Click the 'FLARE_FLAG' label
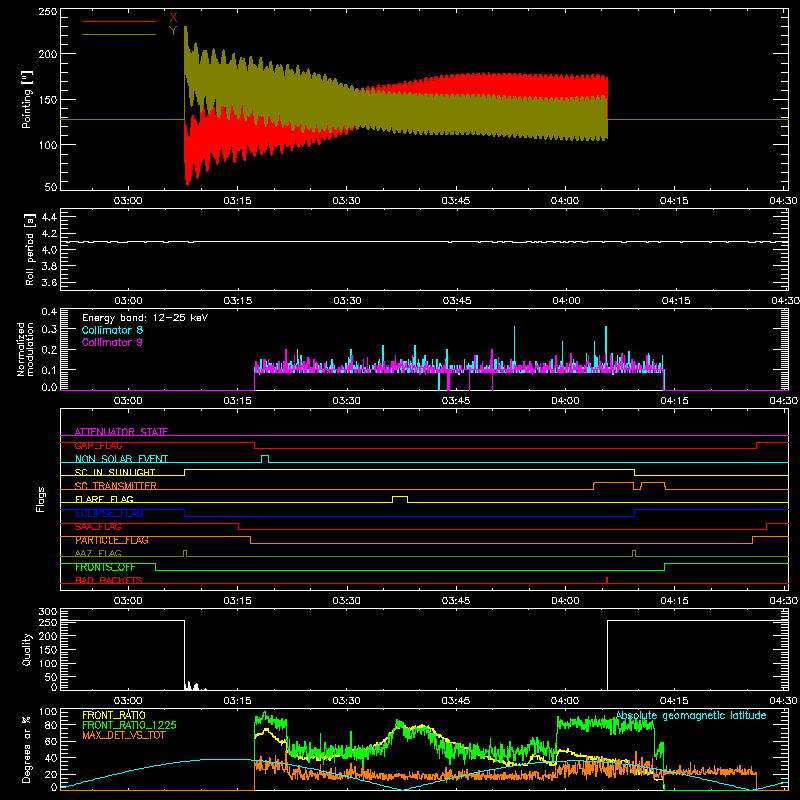This screenshot has width=800, height=800. [x=104, y=499]
